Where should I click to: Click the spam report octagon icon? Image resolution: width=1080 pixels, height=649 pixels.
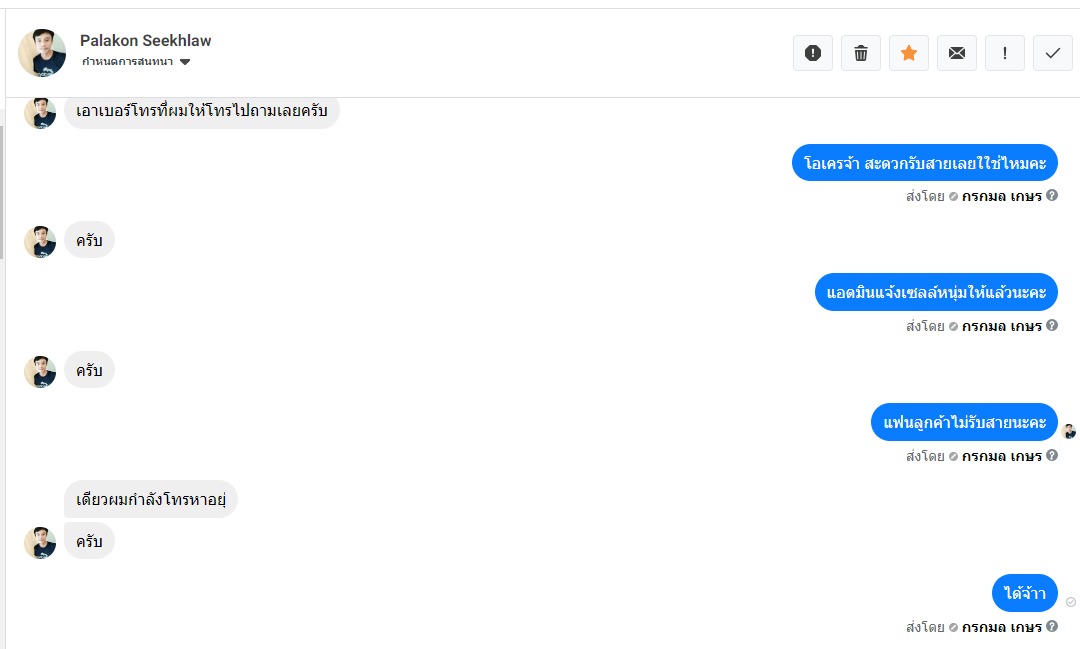tap(813, 53)
